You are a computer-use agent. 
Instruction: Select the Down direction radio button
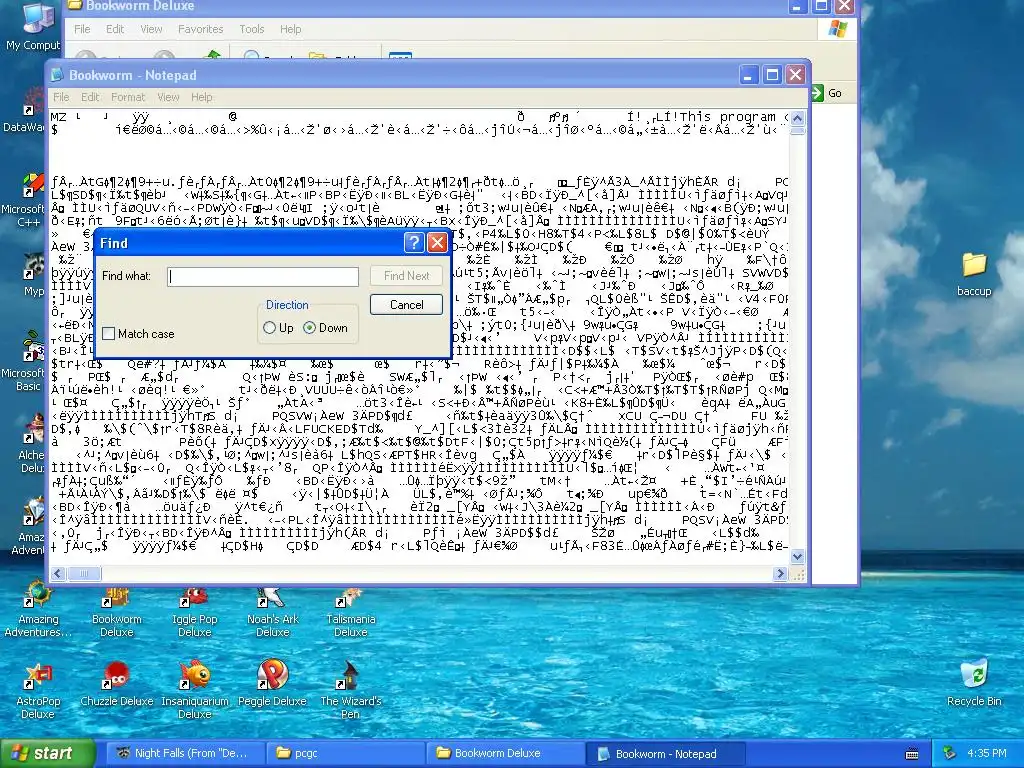coord(310,328)
